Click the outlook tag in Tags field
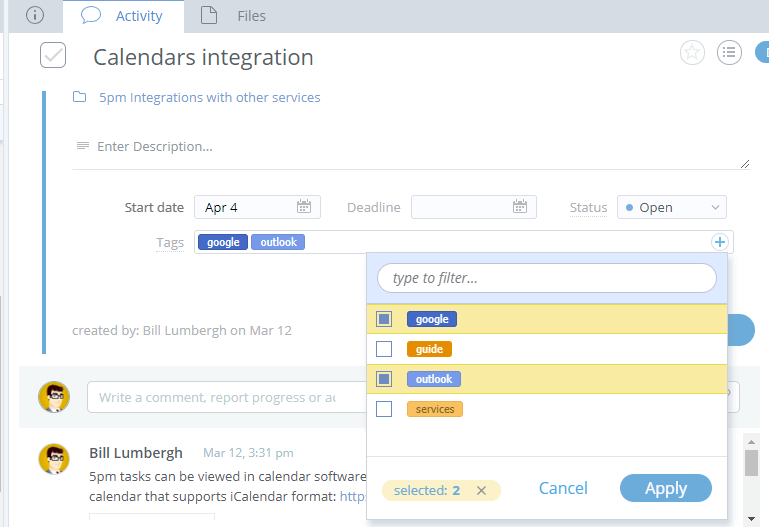 coord(278,242)
